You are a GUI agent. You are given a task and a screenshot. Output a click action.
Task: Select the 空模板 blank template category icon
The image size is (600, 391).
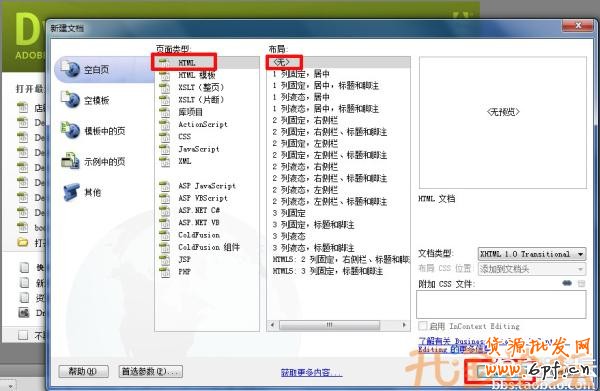70,99
